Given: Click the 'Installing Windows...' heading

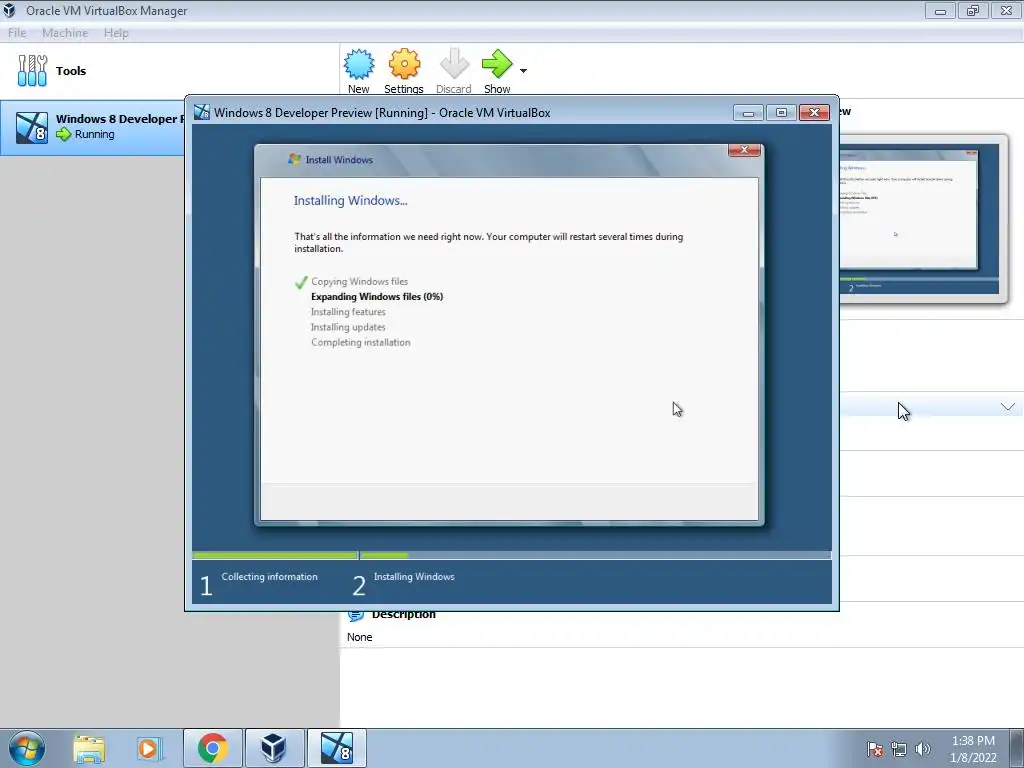Looking at the screenshot, I should (x=351, y=200).
